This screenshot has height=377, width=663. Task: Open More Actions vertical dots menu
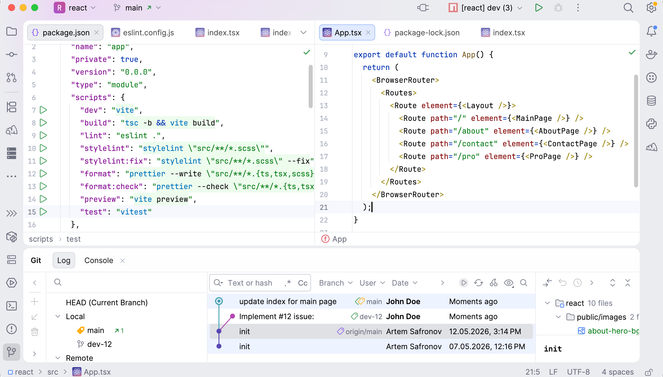click(578, 8)
